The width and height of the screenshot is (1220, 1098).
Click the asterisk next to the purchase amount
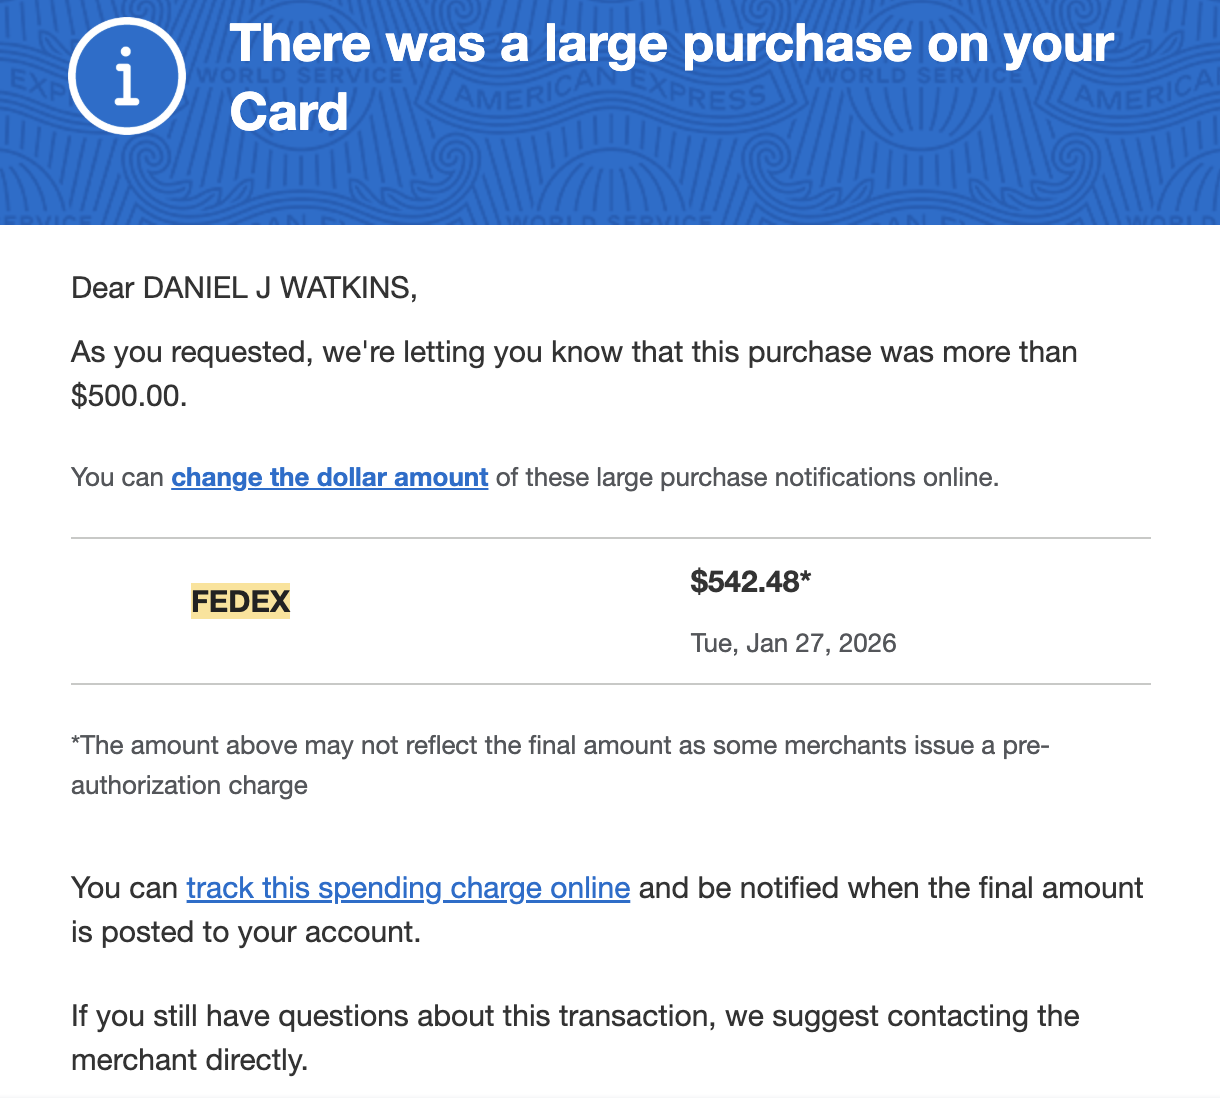click(806, 578)
